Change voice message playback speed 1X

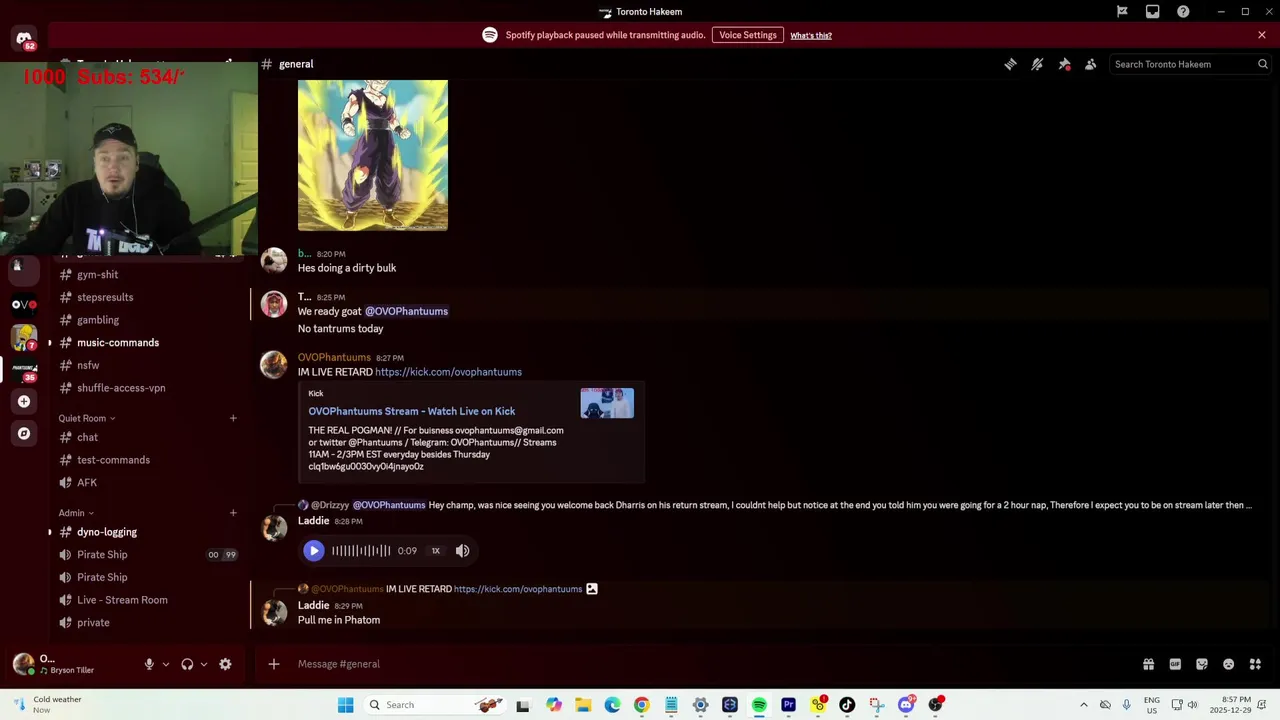[x=436, y=551]
